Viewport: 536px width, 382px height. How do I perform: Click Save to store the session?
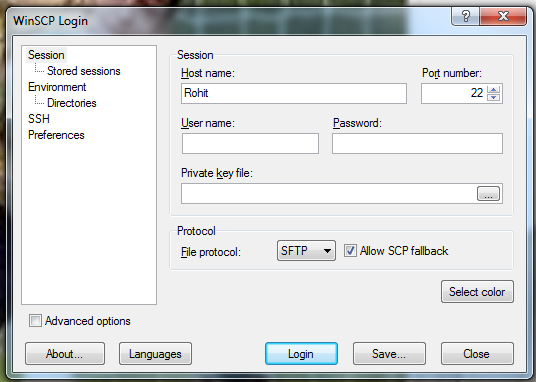tap(389, 354)
